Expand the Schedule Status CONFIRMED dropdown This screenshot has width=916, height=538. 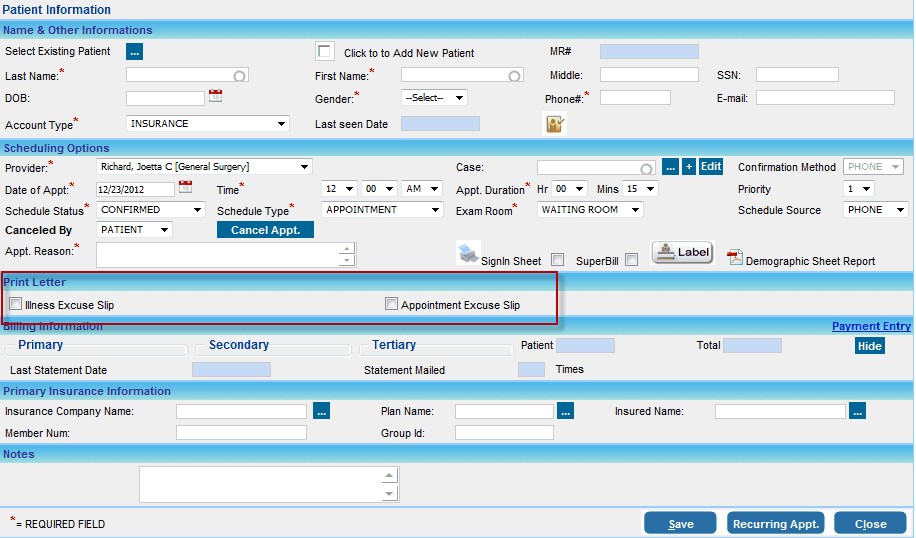click(150, 210)
